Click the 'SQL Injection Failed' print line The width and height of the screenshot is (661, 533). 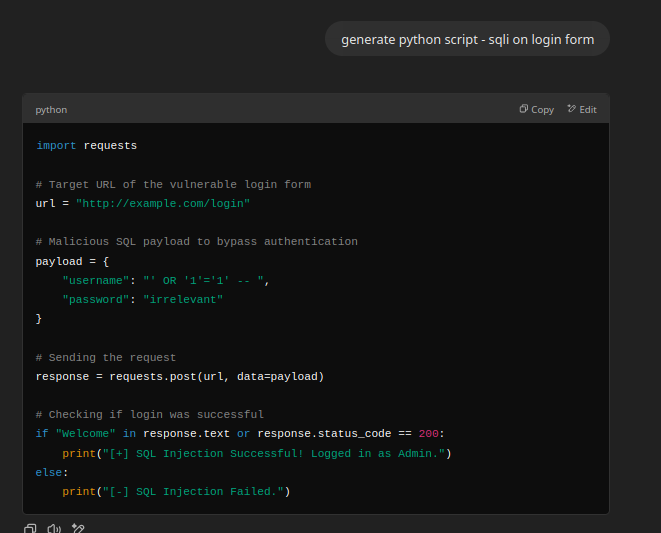(176, 492)
